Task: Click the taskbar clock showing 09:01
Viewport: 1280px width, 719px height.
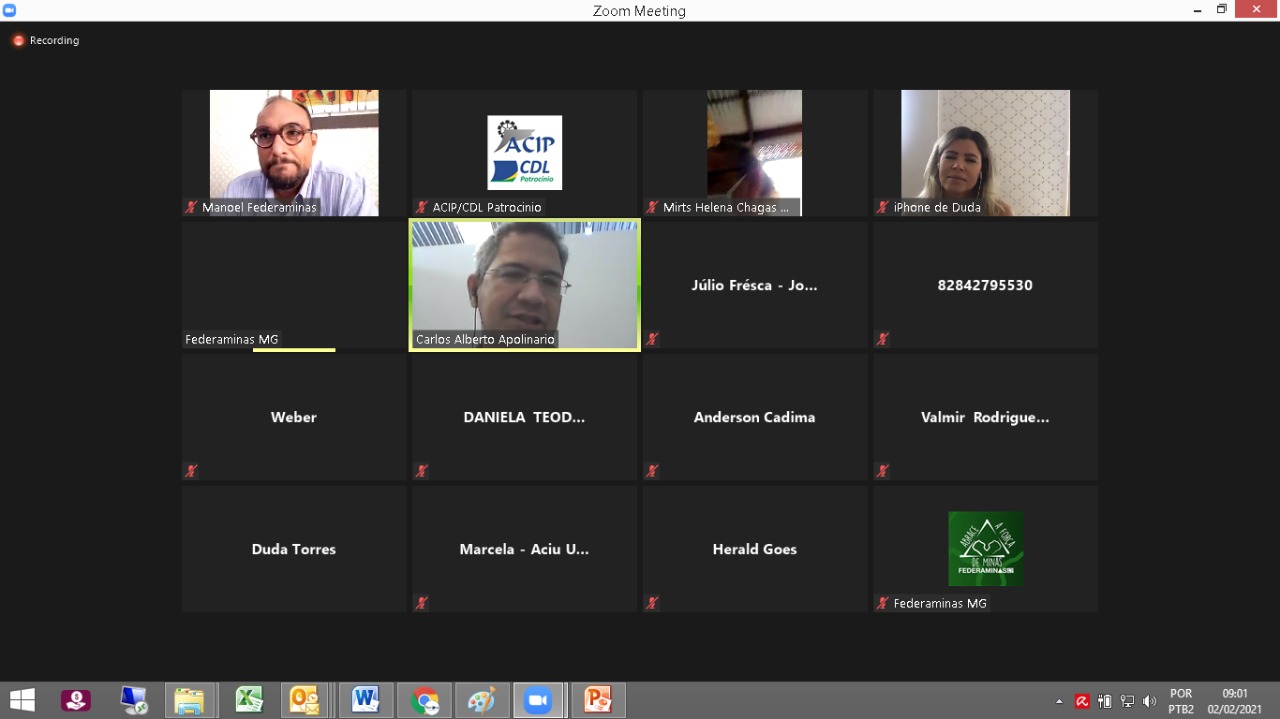Action: 1235,701
